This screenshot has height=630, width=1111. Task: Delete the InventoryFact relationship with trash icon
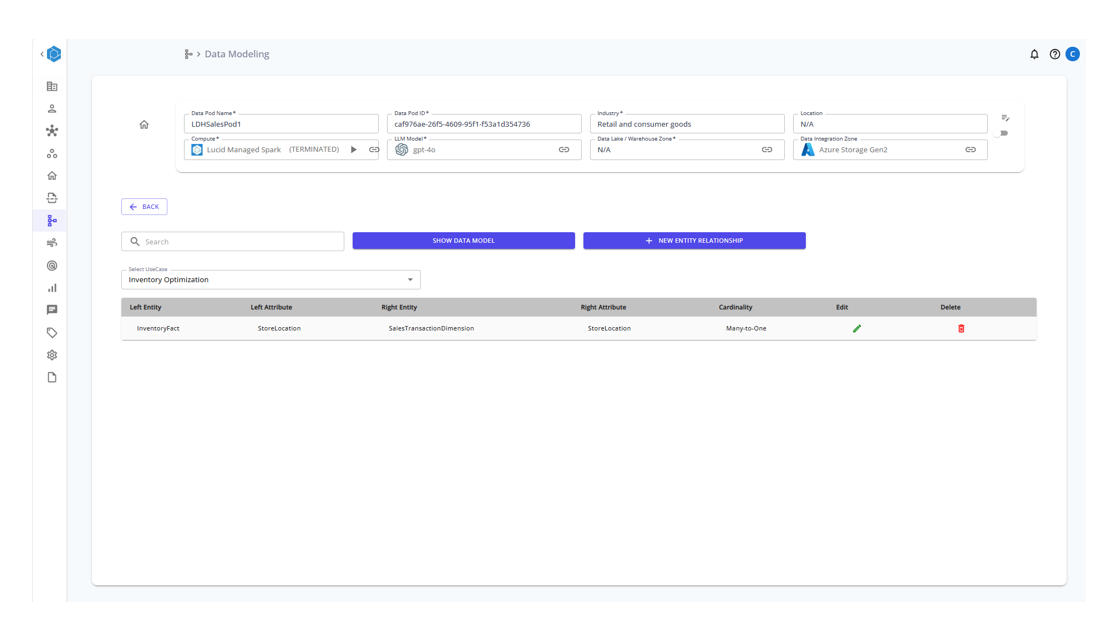961,329
